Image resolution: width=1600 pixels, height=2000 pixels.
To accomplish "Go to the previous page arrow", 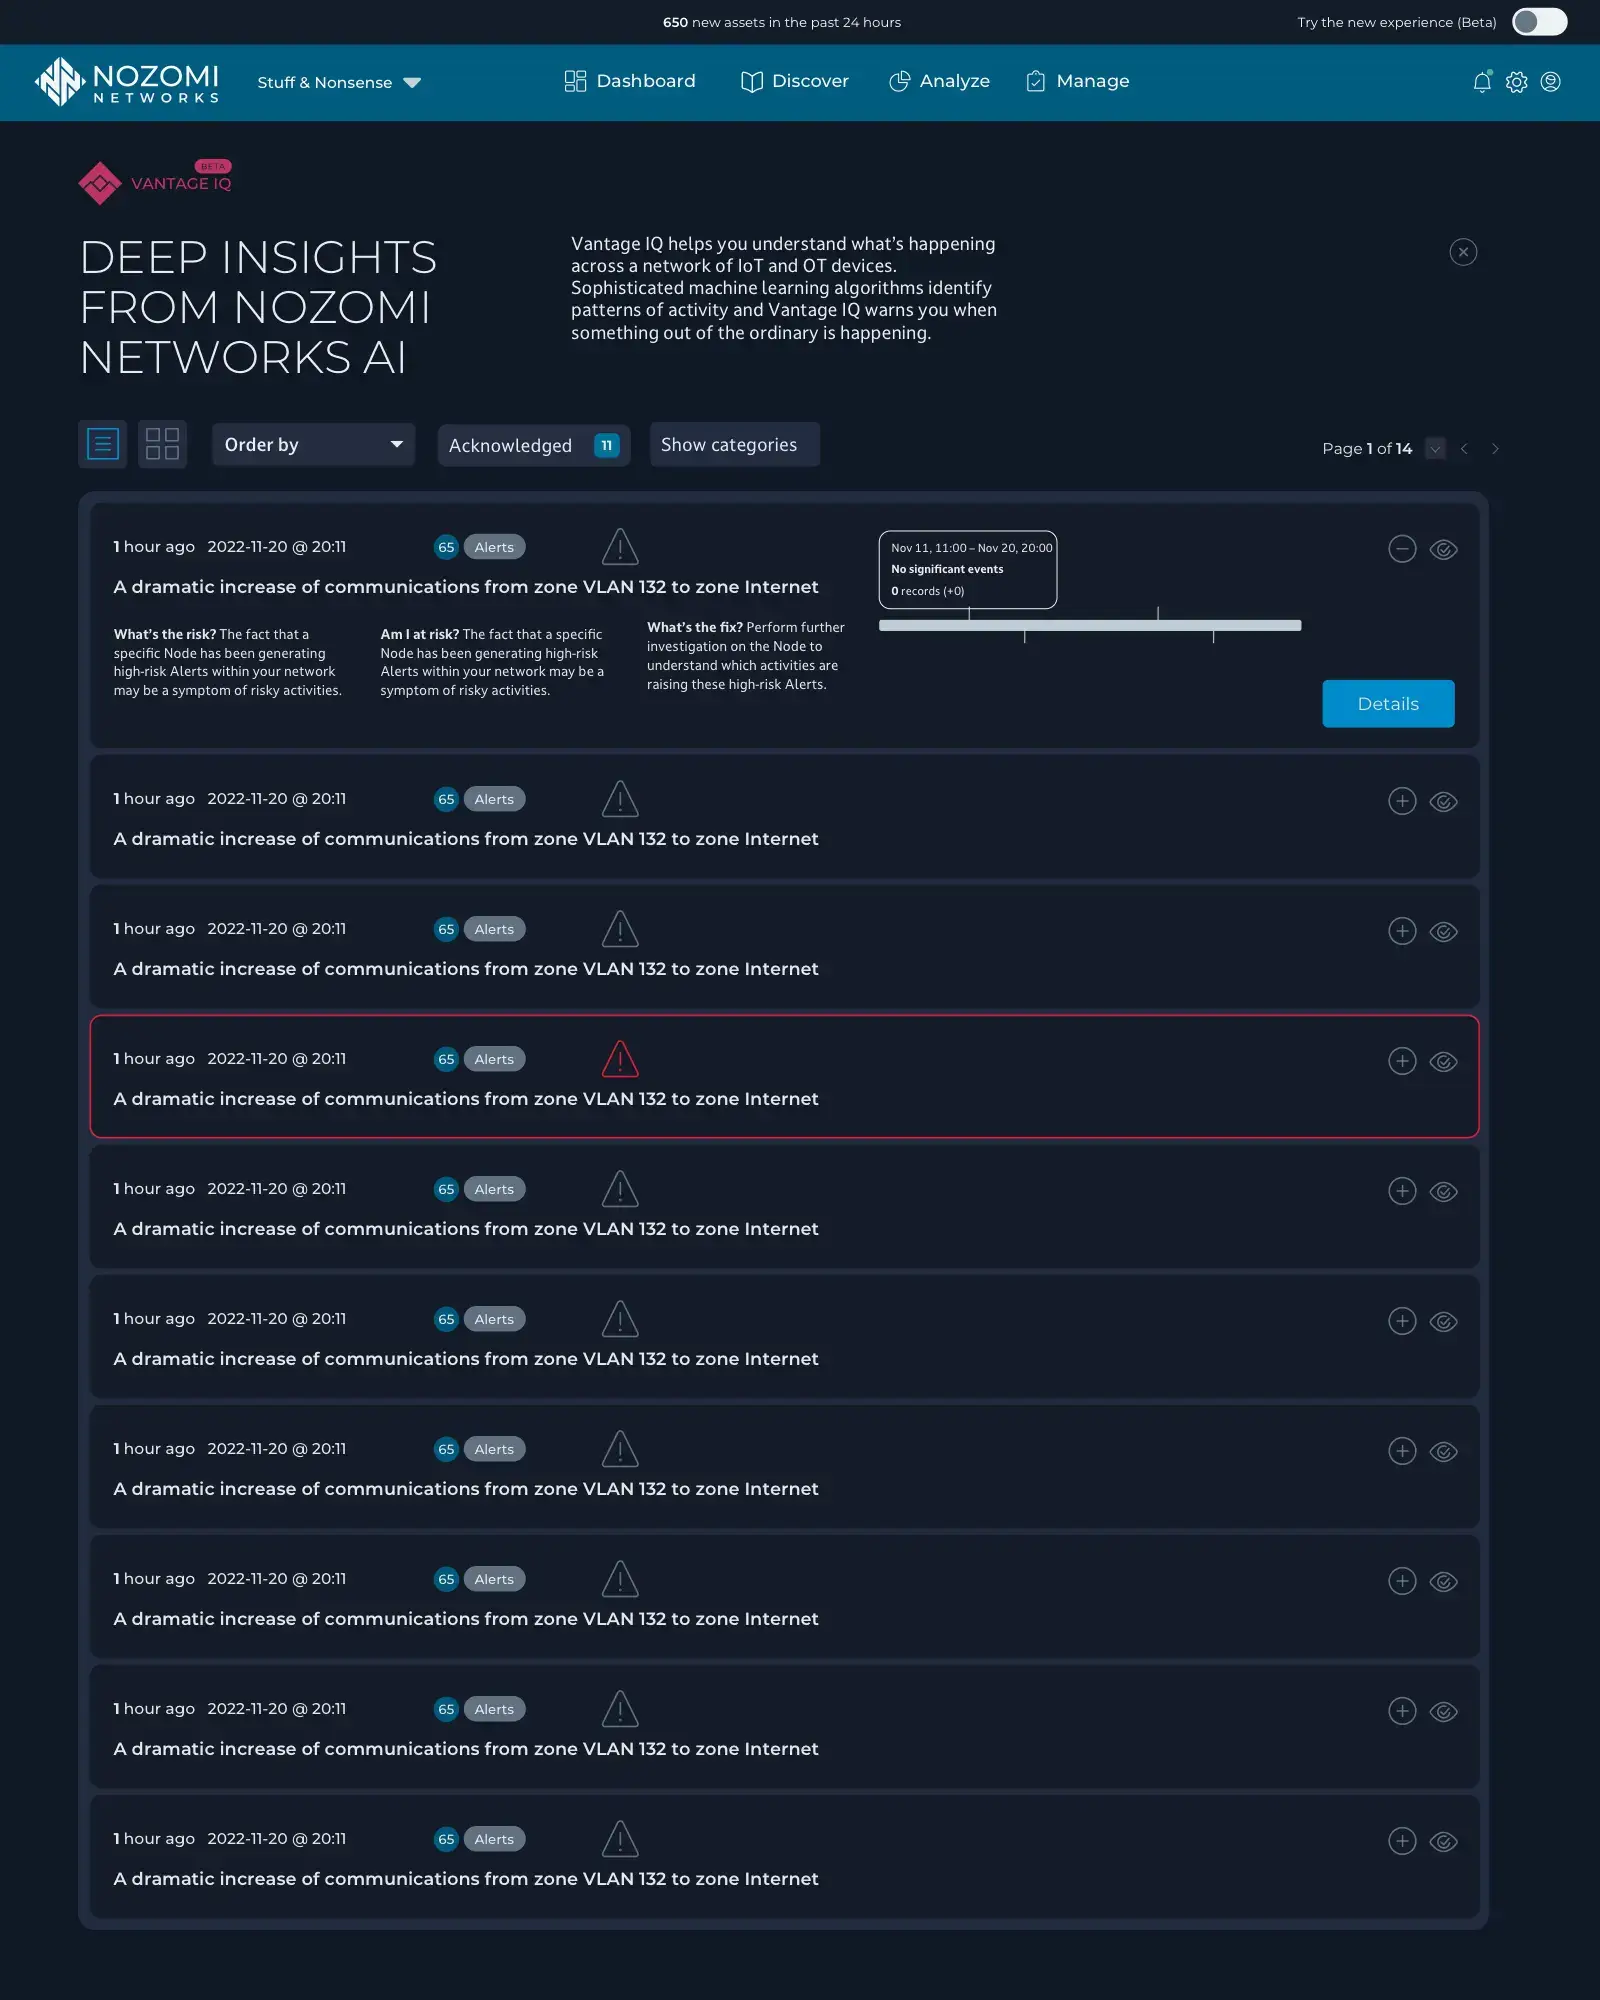I will point(1464,449).
